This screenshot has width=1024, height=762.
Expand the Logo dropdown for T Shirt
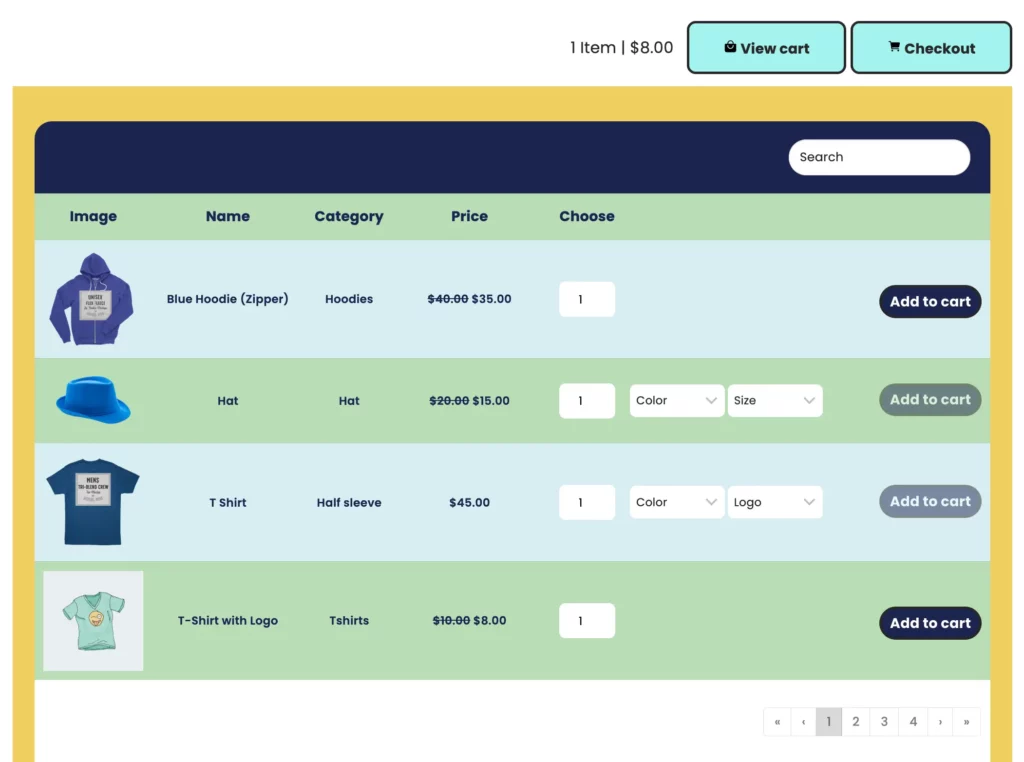click(x=775, y=502)
